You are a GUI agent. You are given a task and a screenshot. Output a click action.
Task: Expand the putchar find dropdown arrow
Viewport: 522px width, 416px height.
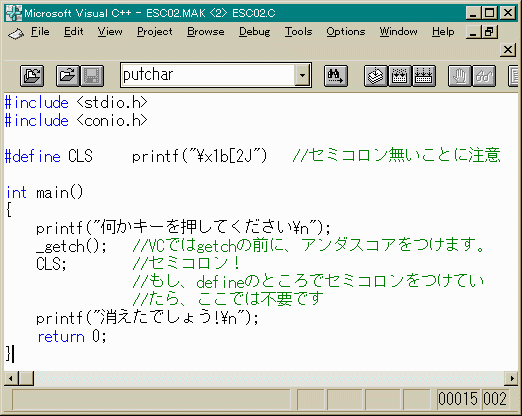302,75
